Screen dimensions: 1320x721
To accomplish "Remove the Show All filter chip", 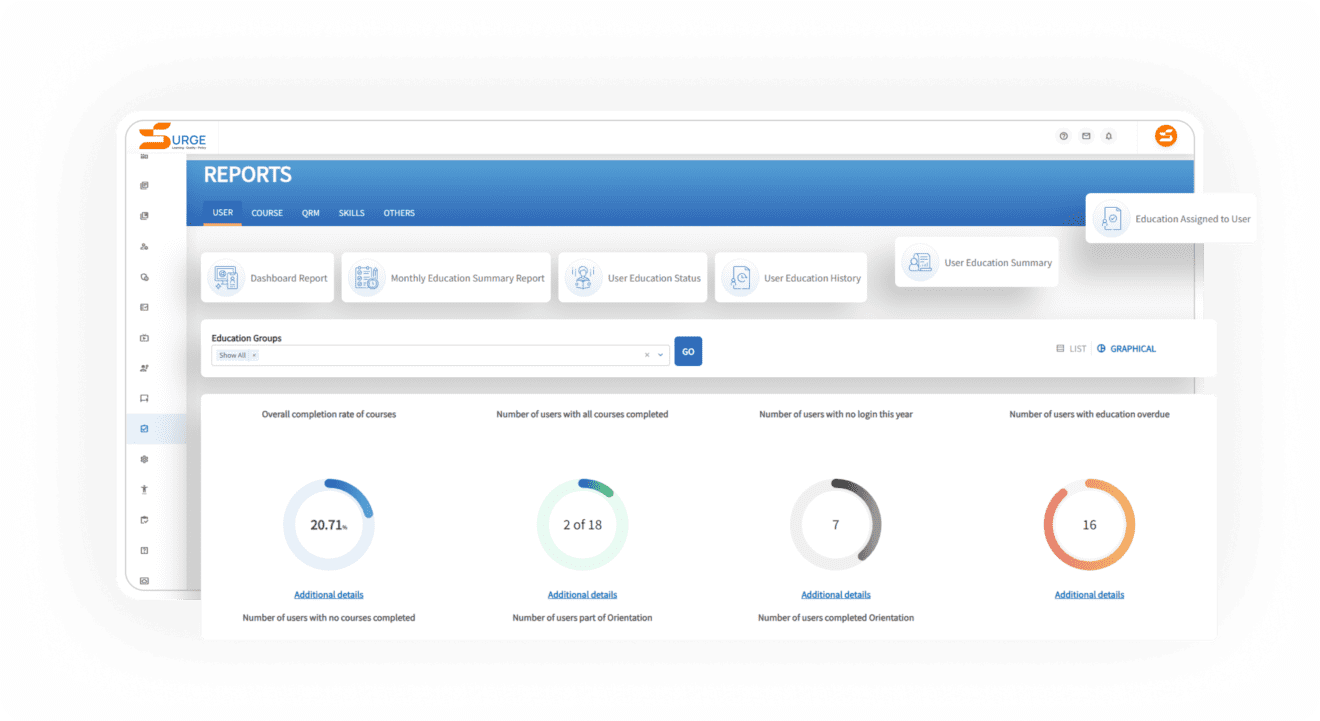I will pyautogui.click(x=254, y=355).
